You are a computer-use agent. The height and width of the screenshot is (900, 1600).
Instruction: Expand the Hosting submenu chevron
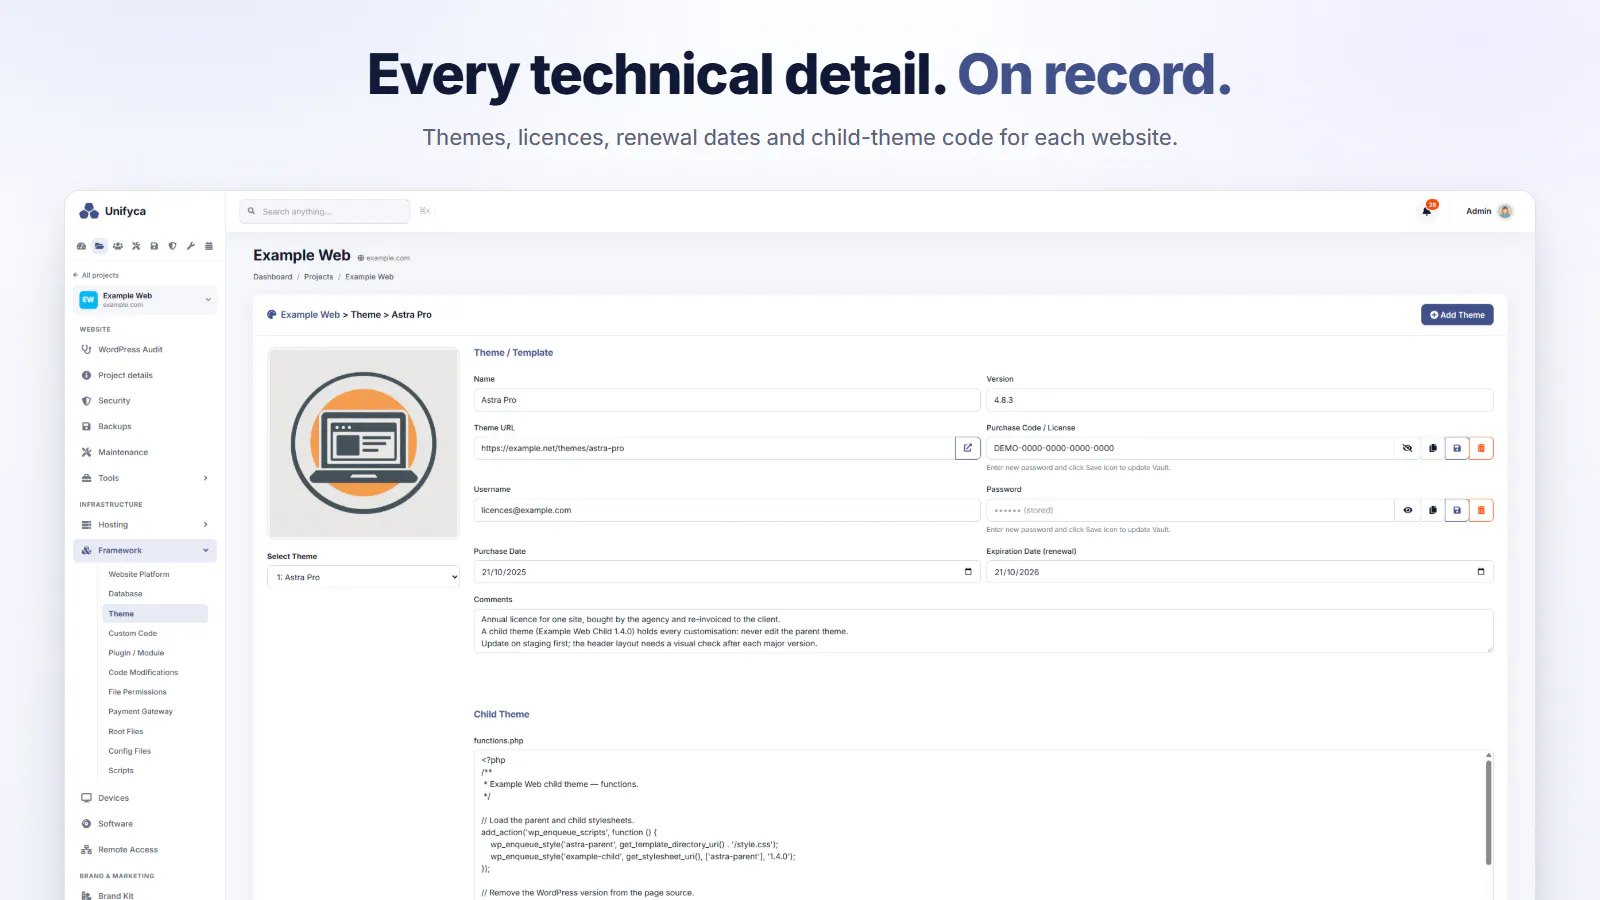pos(206,525)
